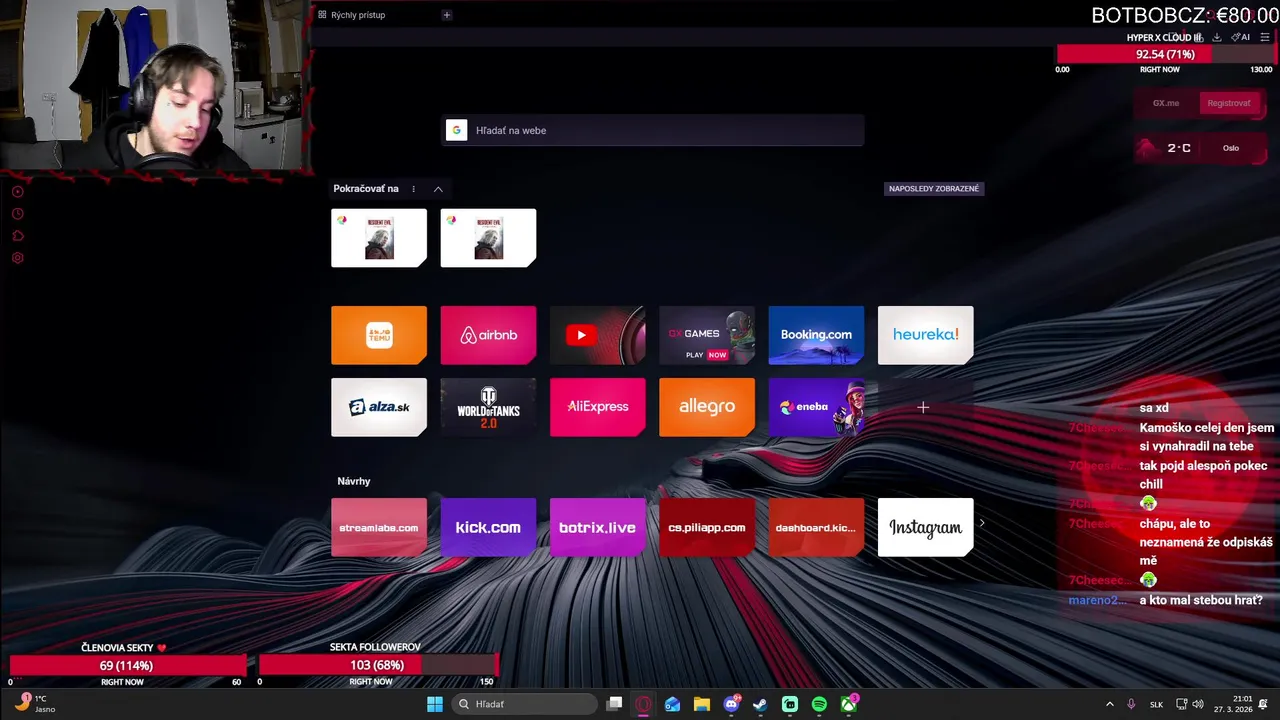Click taskbar Hľadať search box
The height and width of the screenshot is (720, 1280).
(524, 704)
